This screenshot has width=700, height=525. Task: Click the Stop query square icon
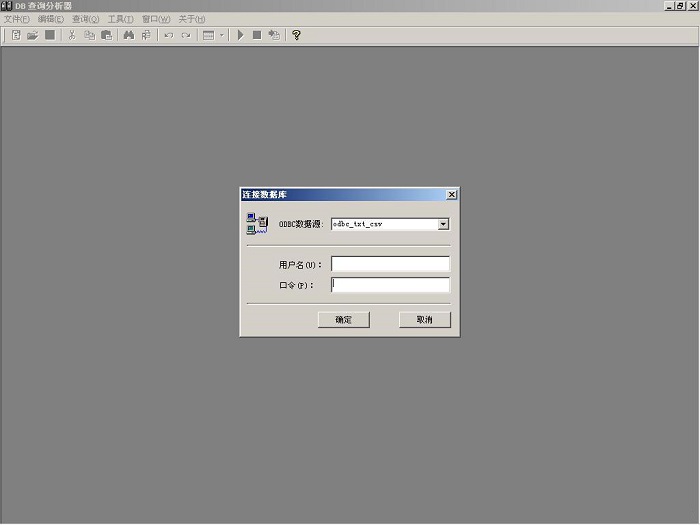coord(257,35)
